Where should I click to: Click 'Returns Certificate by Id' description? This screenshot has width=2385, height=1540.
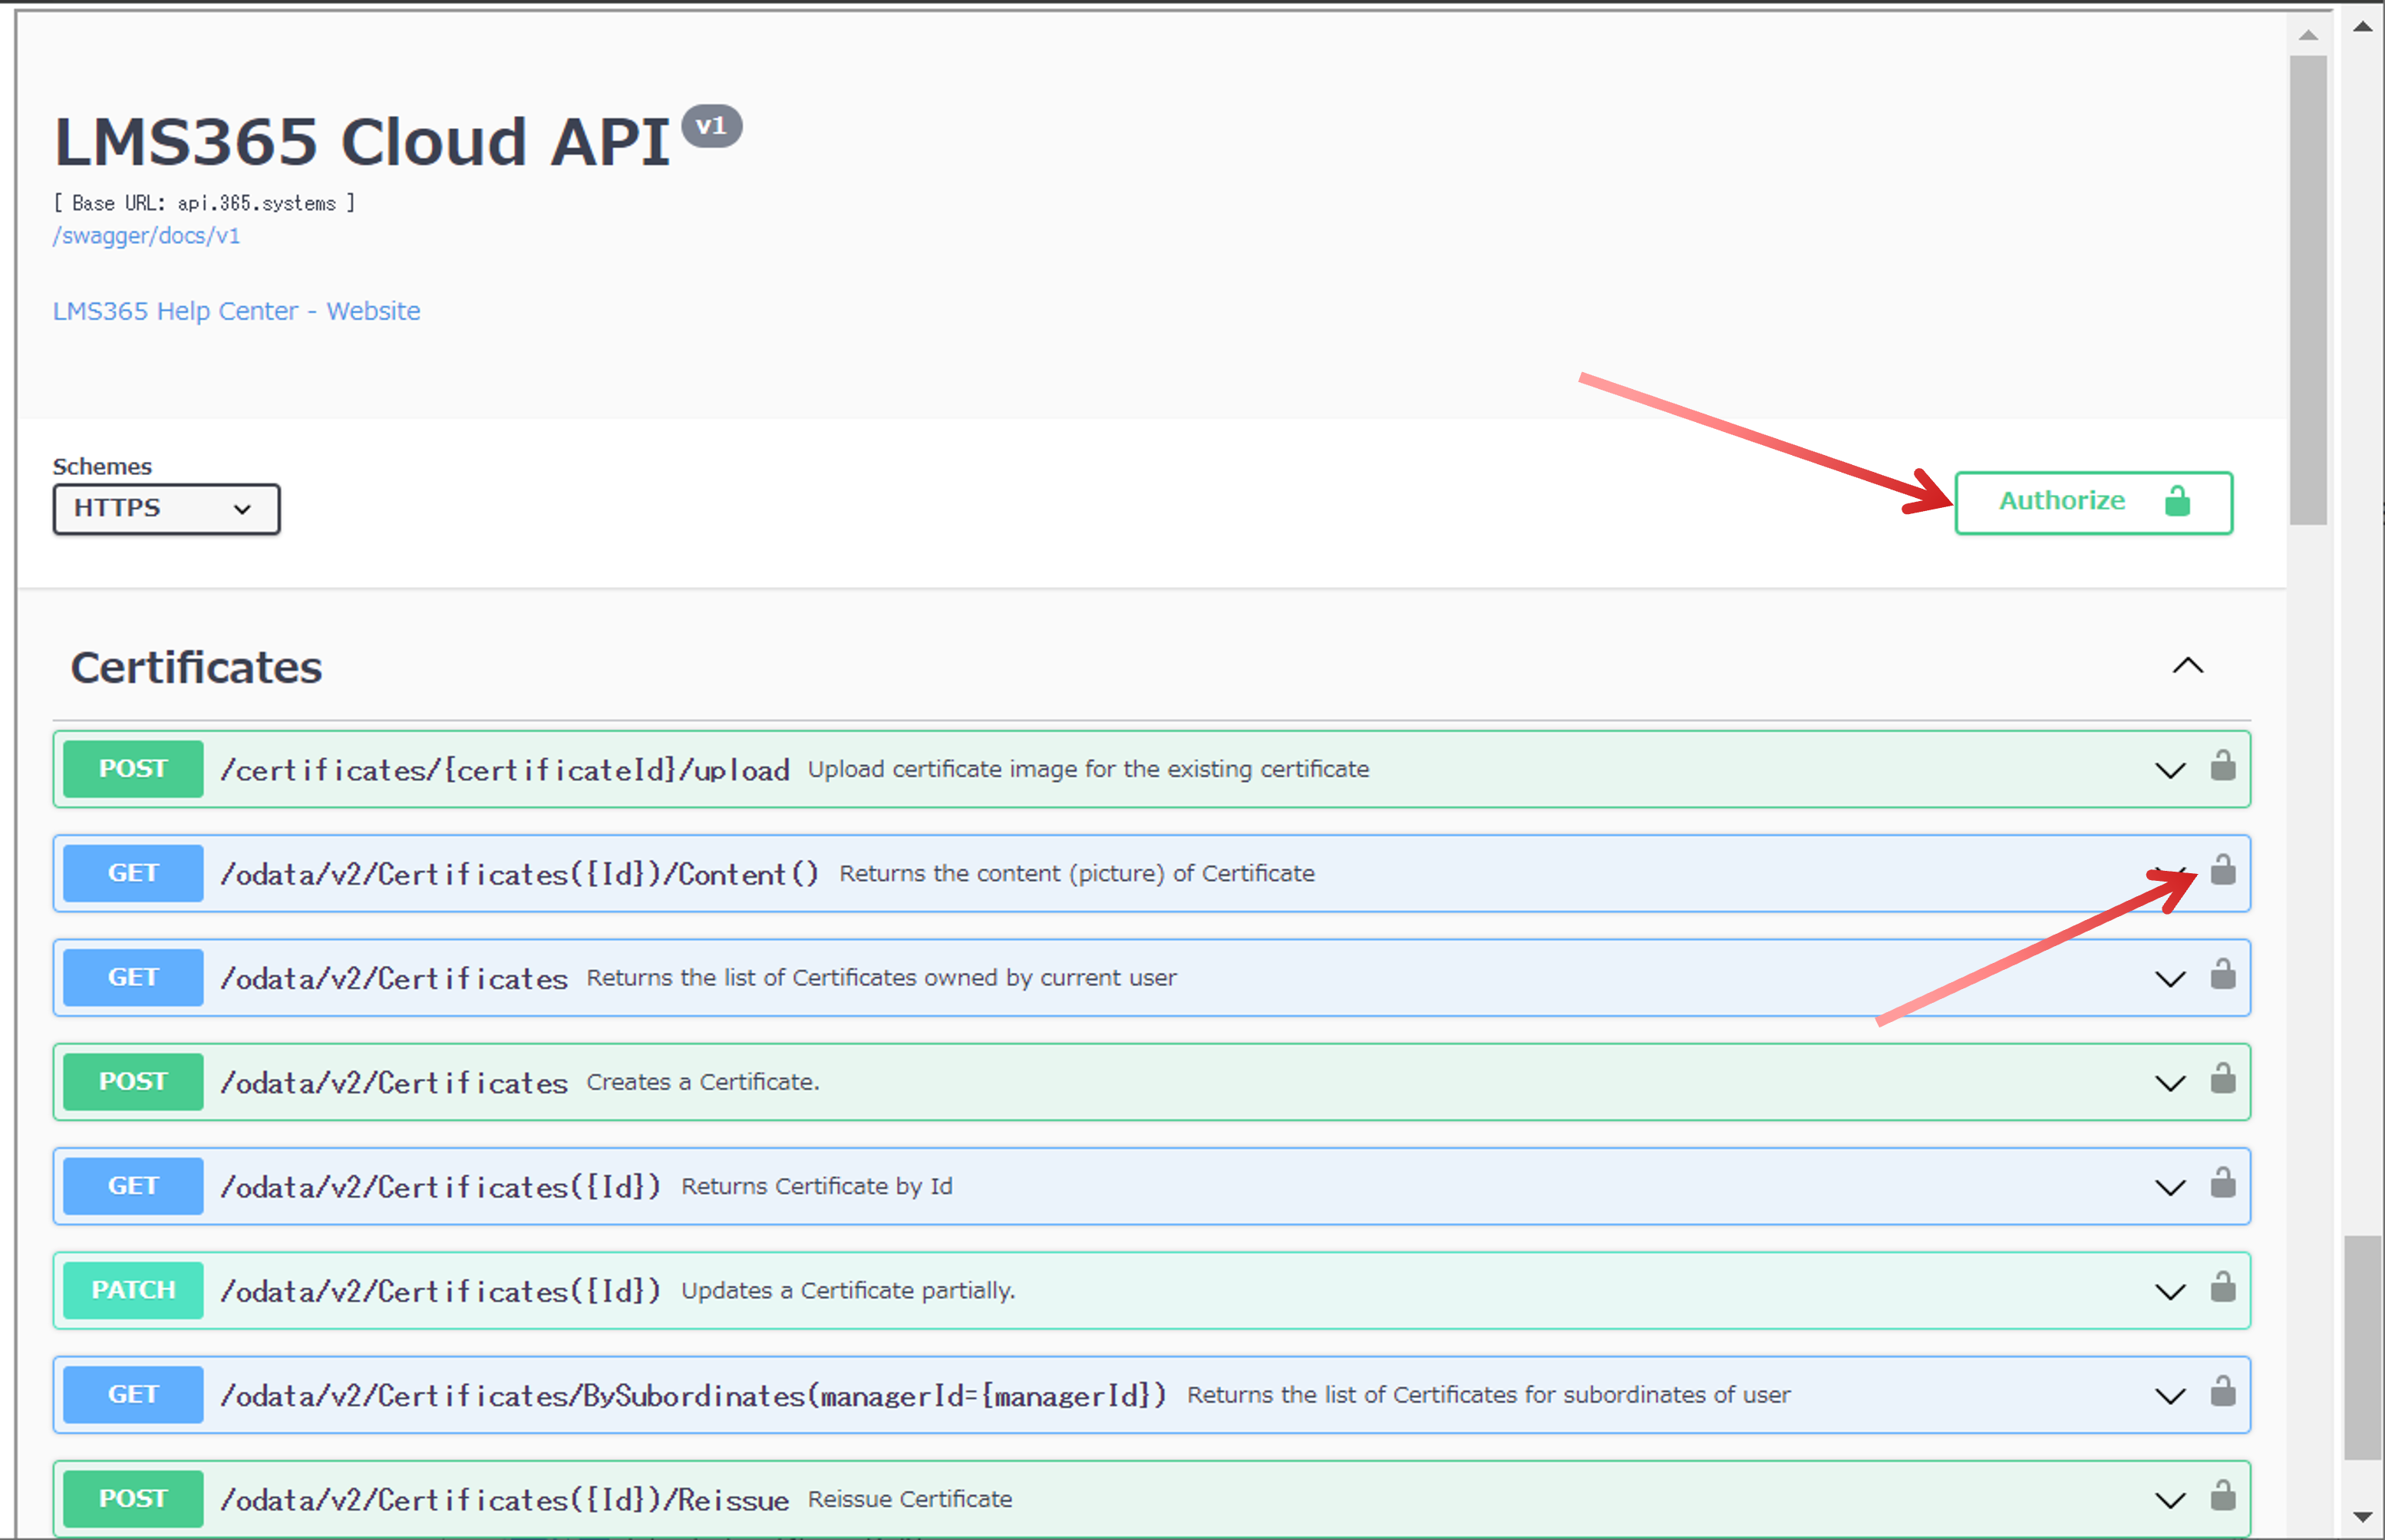816,1186
